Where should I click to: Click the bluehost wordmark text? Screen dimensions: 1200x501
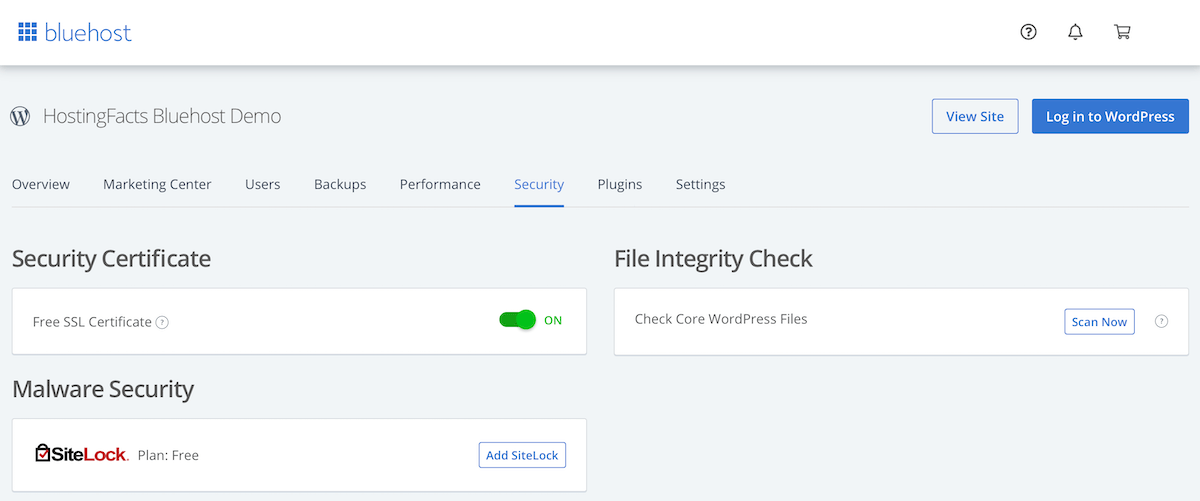point(88,32)
